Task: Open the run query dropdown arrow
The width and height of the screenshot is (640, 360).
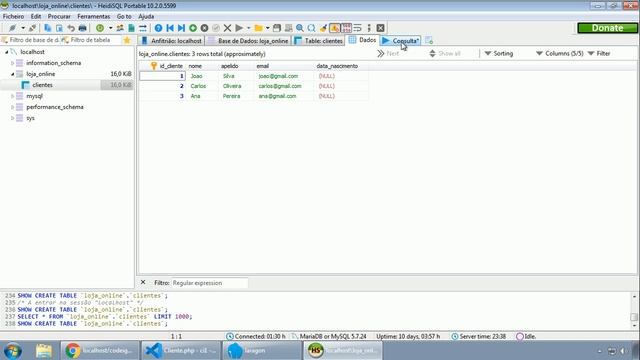Action: tap(248, 28)
